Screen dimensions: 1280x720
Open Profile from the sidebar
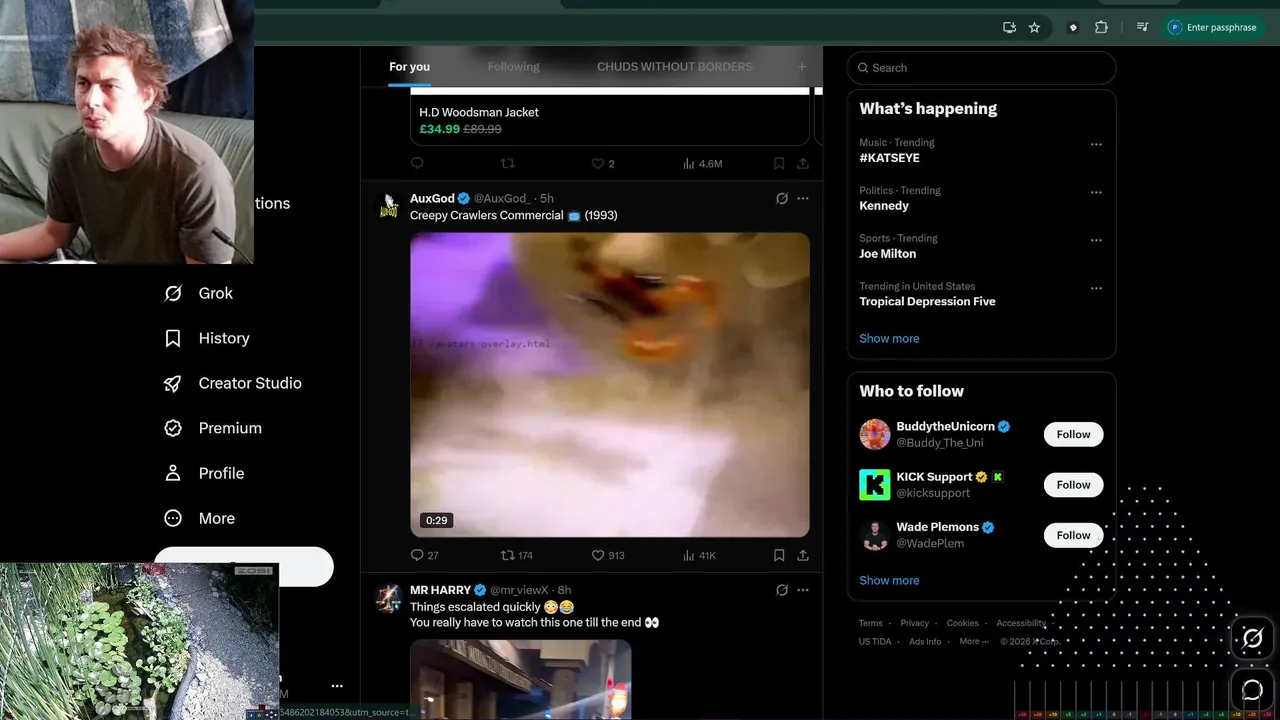(x=204, y=473)
